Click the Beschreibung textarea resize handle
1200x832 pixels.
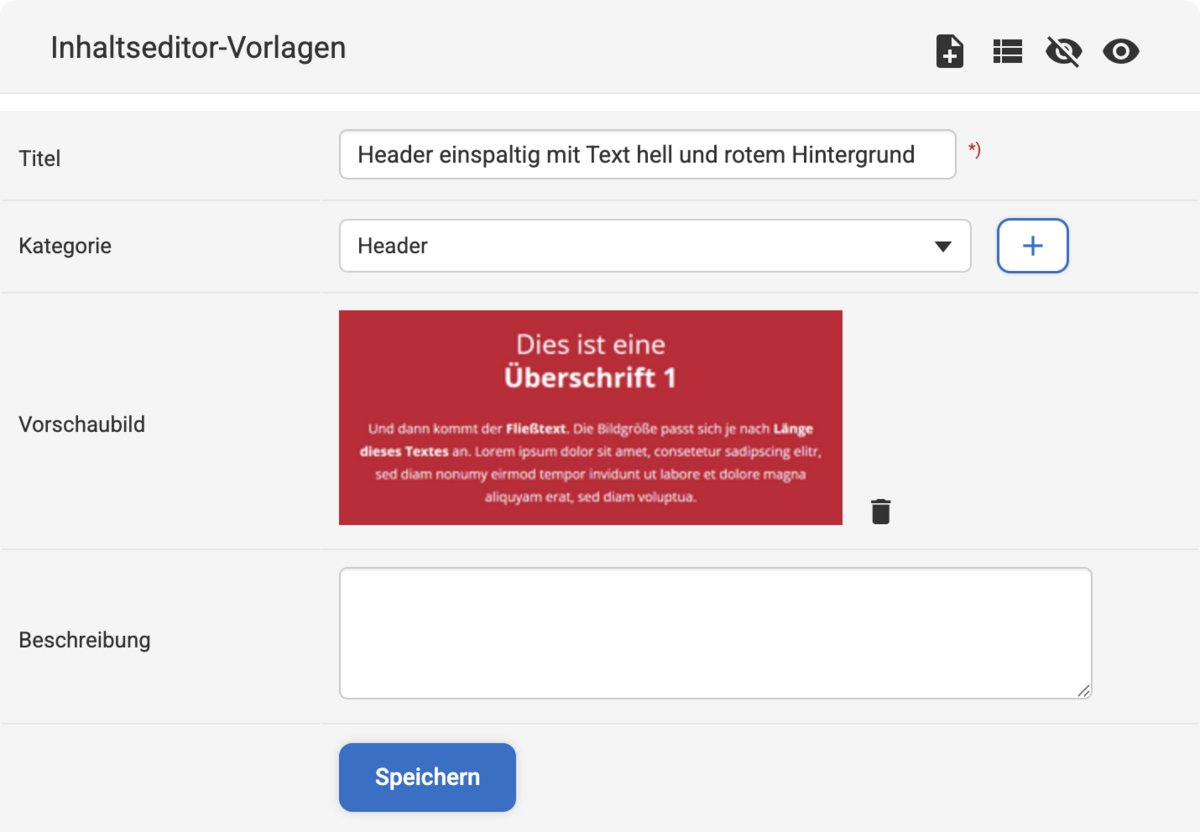(1084, 691)
